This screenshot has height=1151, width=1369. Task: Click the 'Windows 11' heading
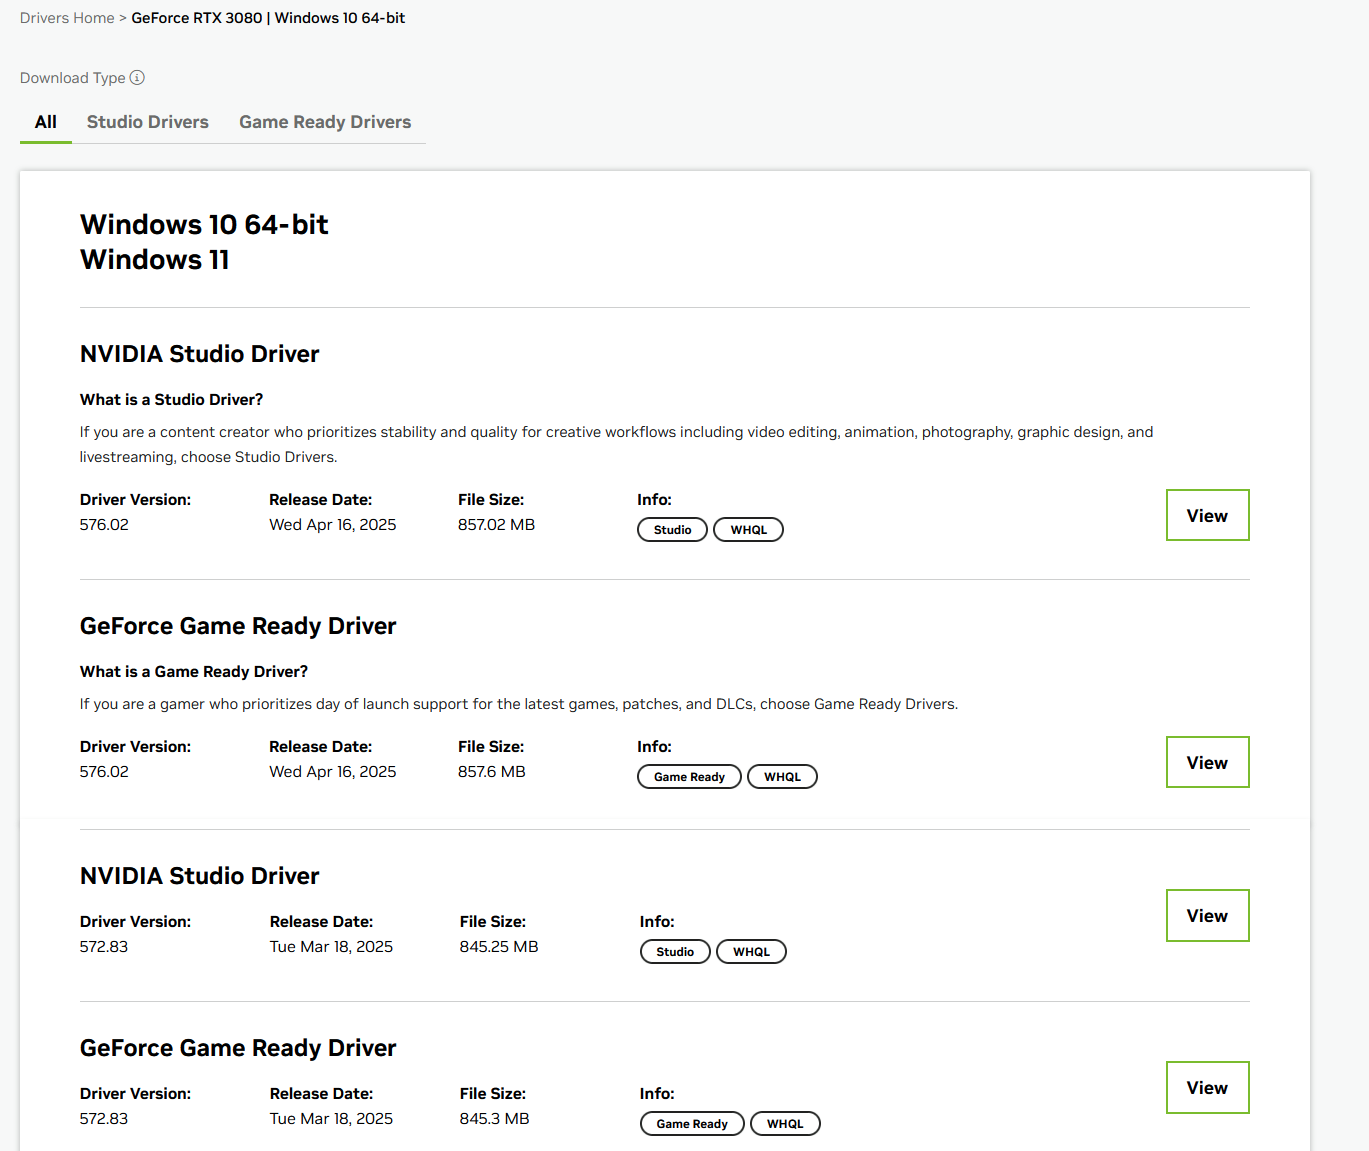coord(155,260)
